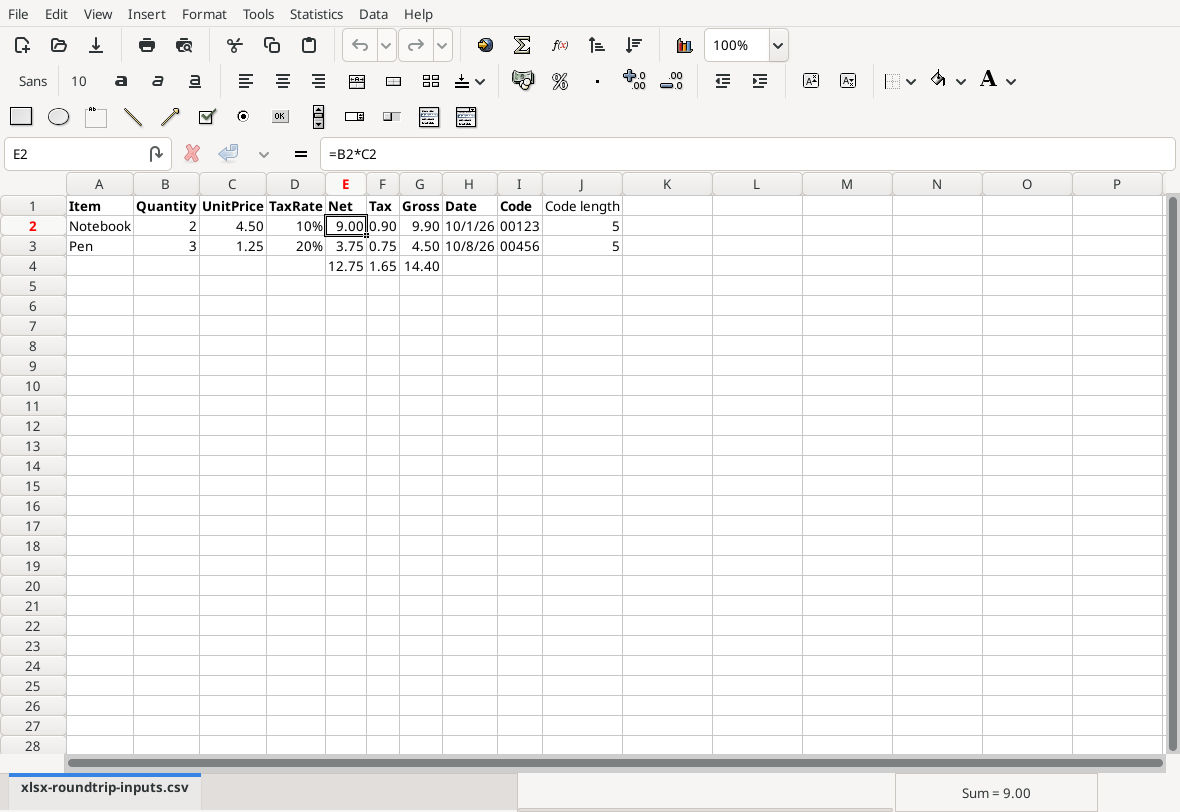Expand the dropdown beside accept entry button
The height and width of the screenshot is (812, 1180).
pos(263,154)
